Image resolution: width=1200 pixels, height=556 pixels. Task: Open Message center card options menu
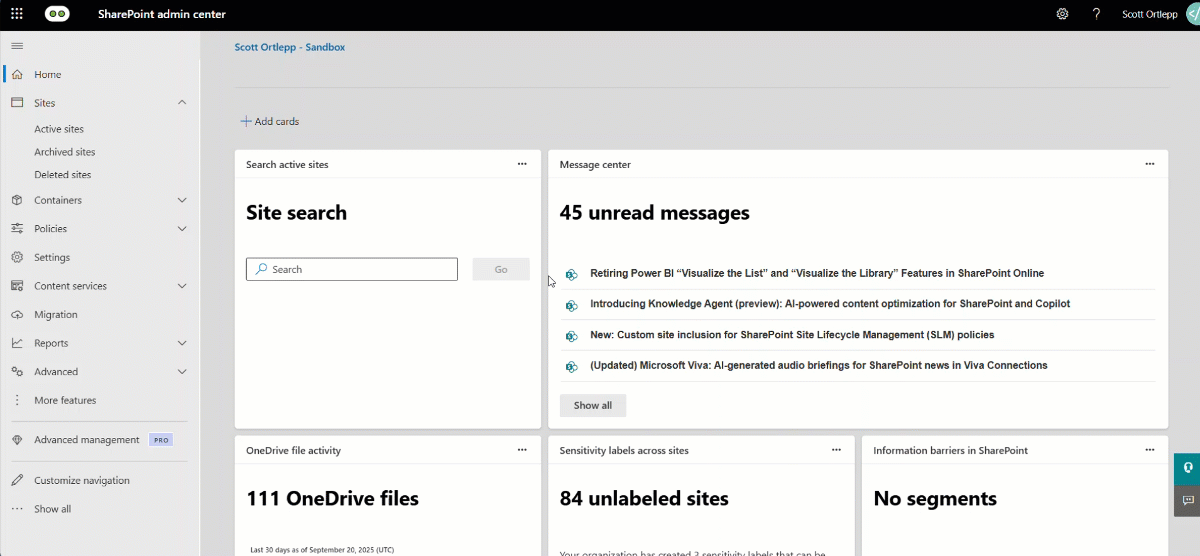tap(1149, 164)
